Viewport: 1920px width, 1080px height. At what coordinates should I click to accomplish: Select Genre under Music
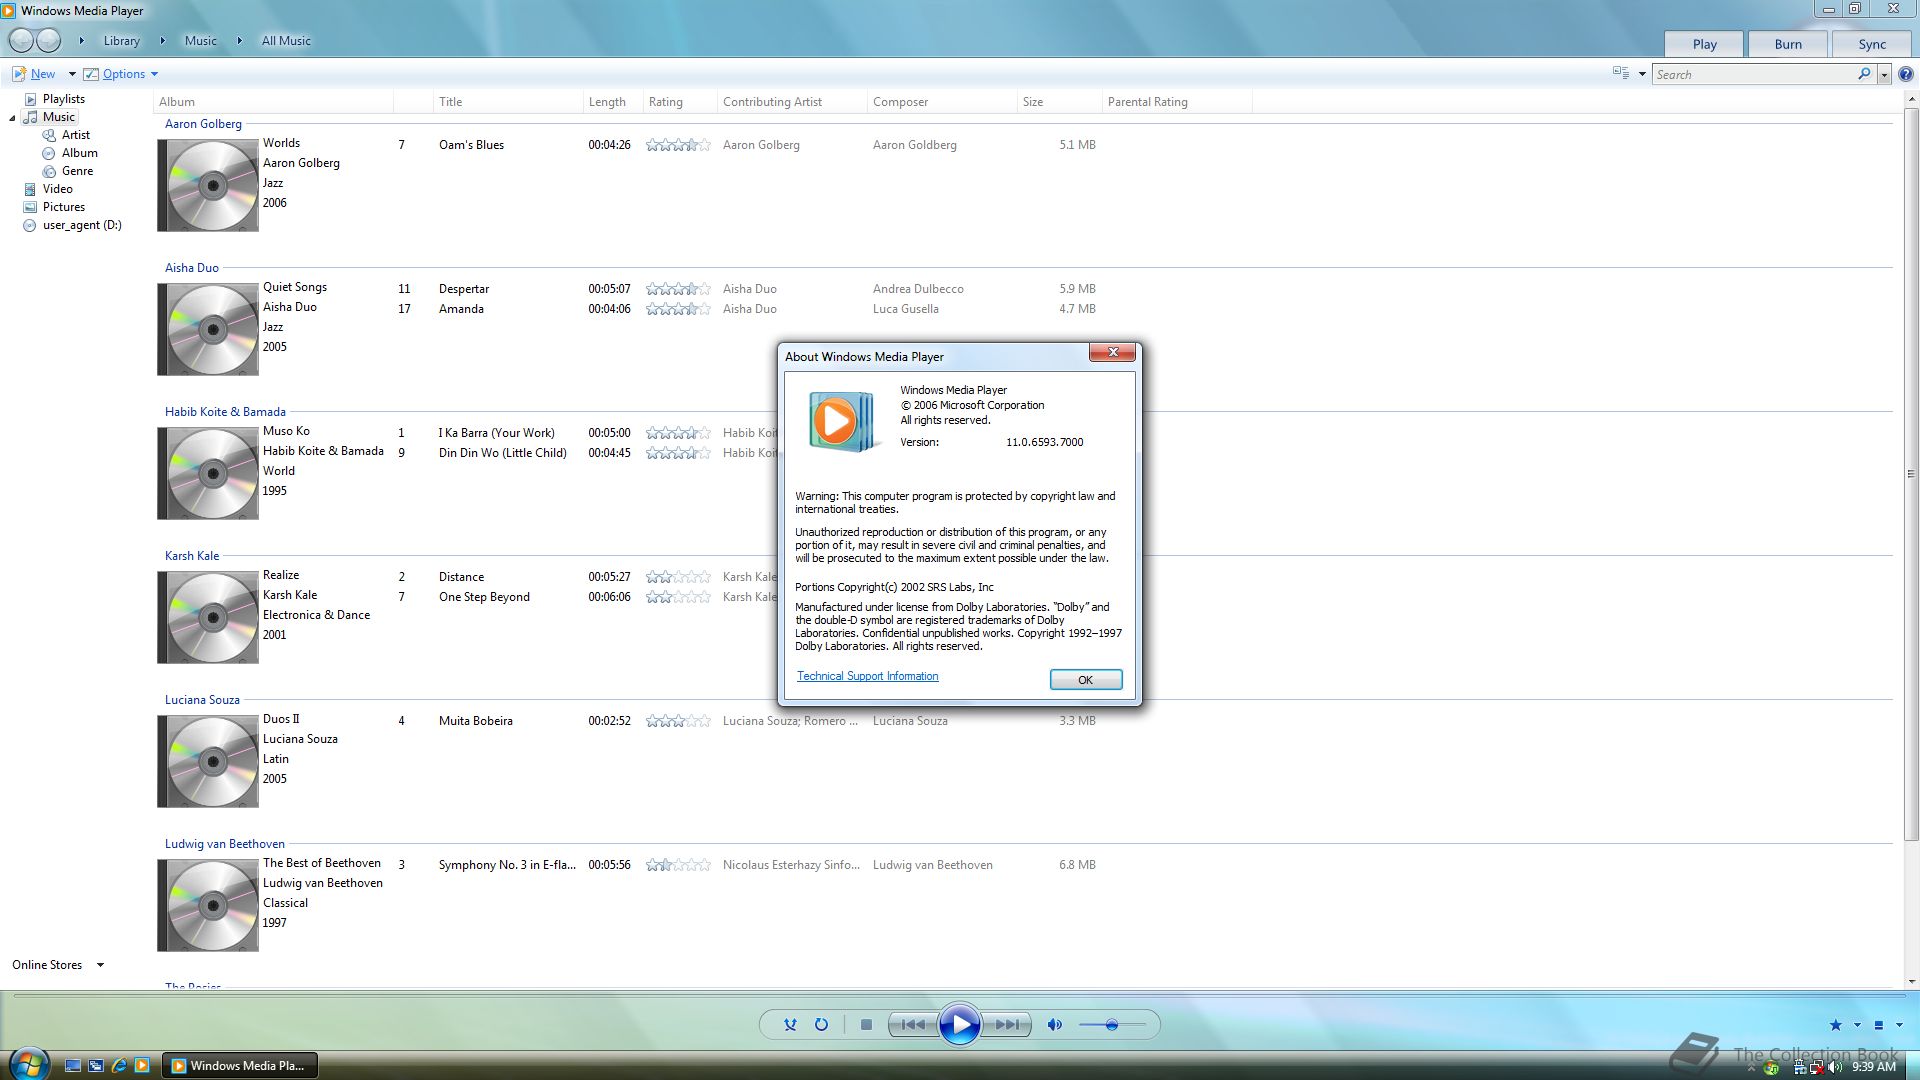pyautogui.click(x=77, y=171)
